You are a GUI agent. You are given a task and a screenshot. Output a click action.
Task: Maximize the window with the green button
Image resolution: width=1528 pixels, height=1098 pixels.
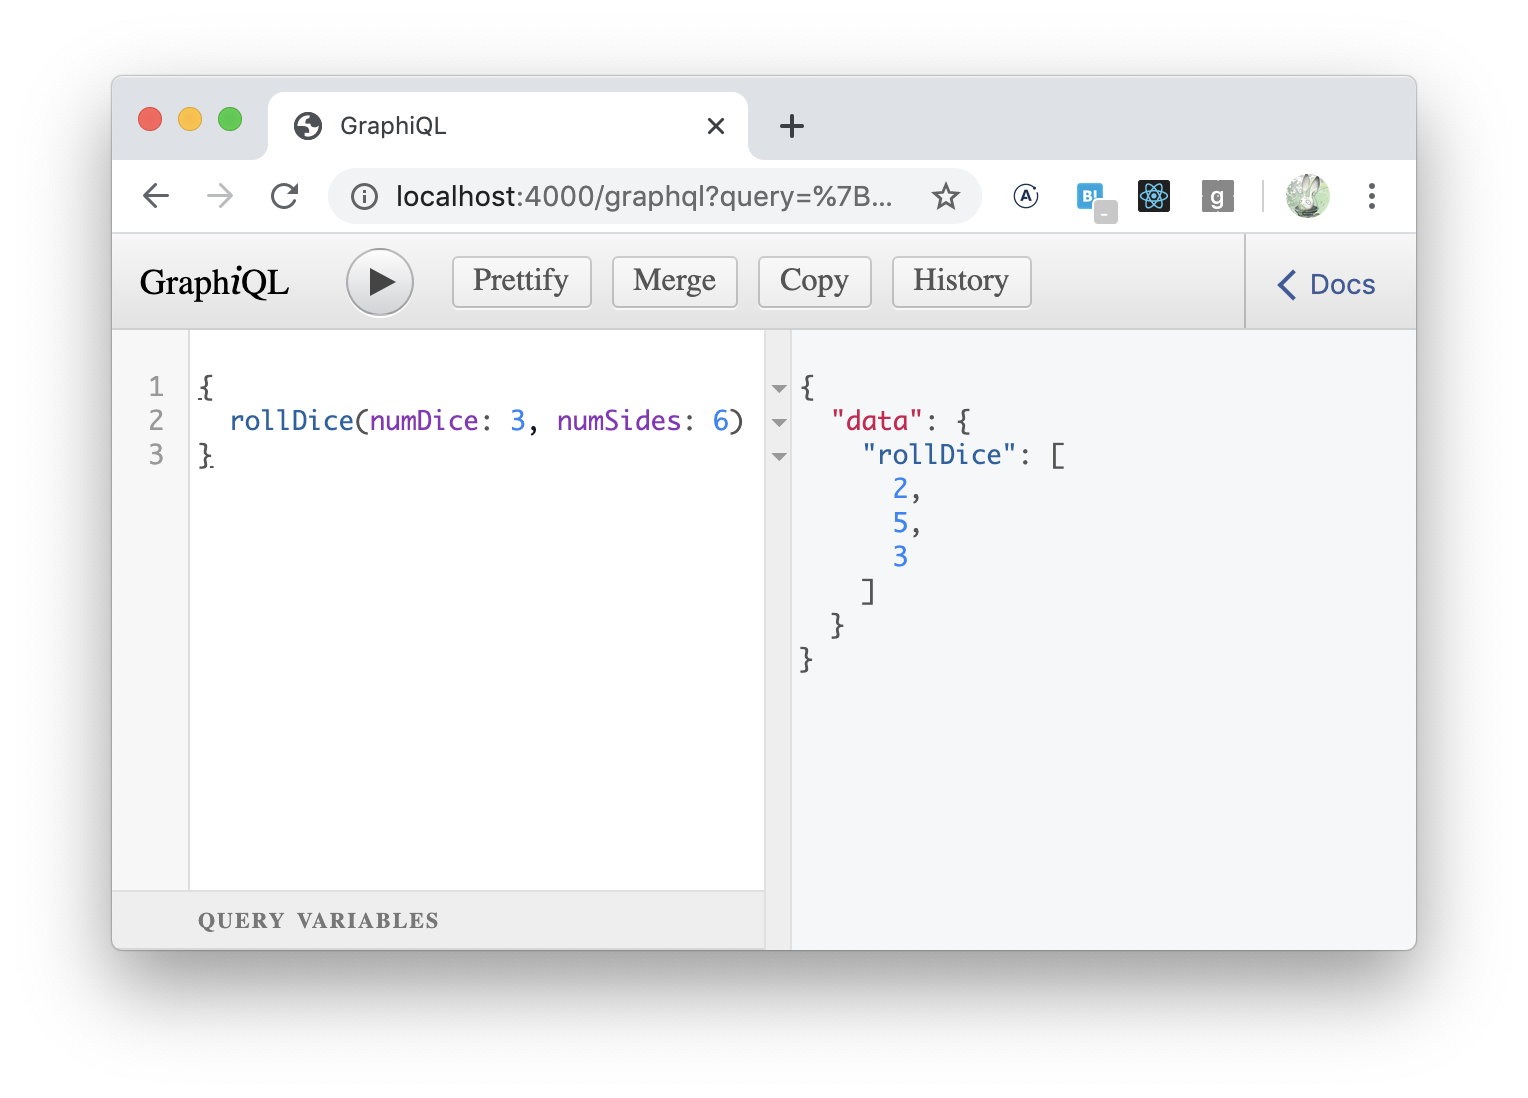[230, 119]
